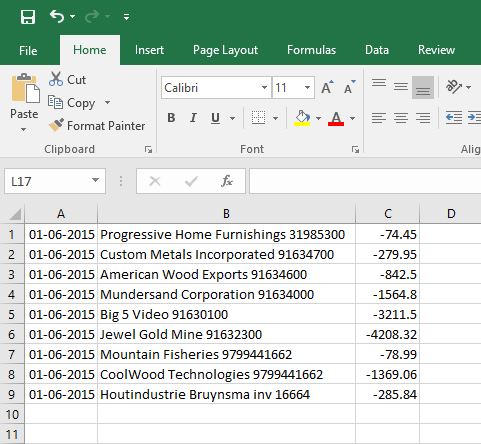Click the Redo arrow icon
This screenshot has width=481, height=444.
92,16
